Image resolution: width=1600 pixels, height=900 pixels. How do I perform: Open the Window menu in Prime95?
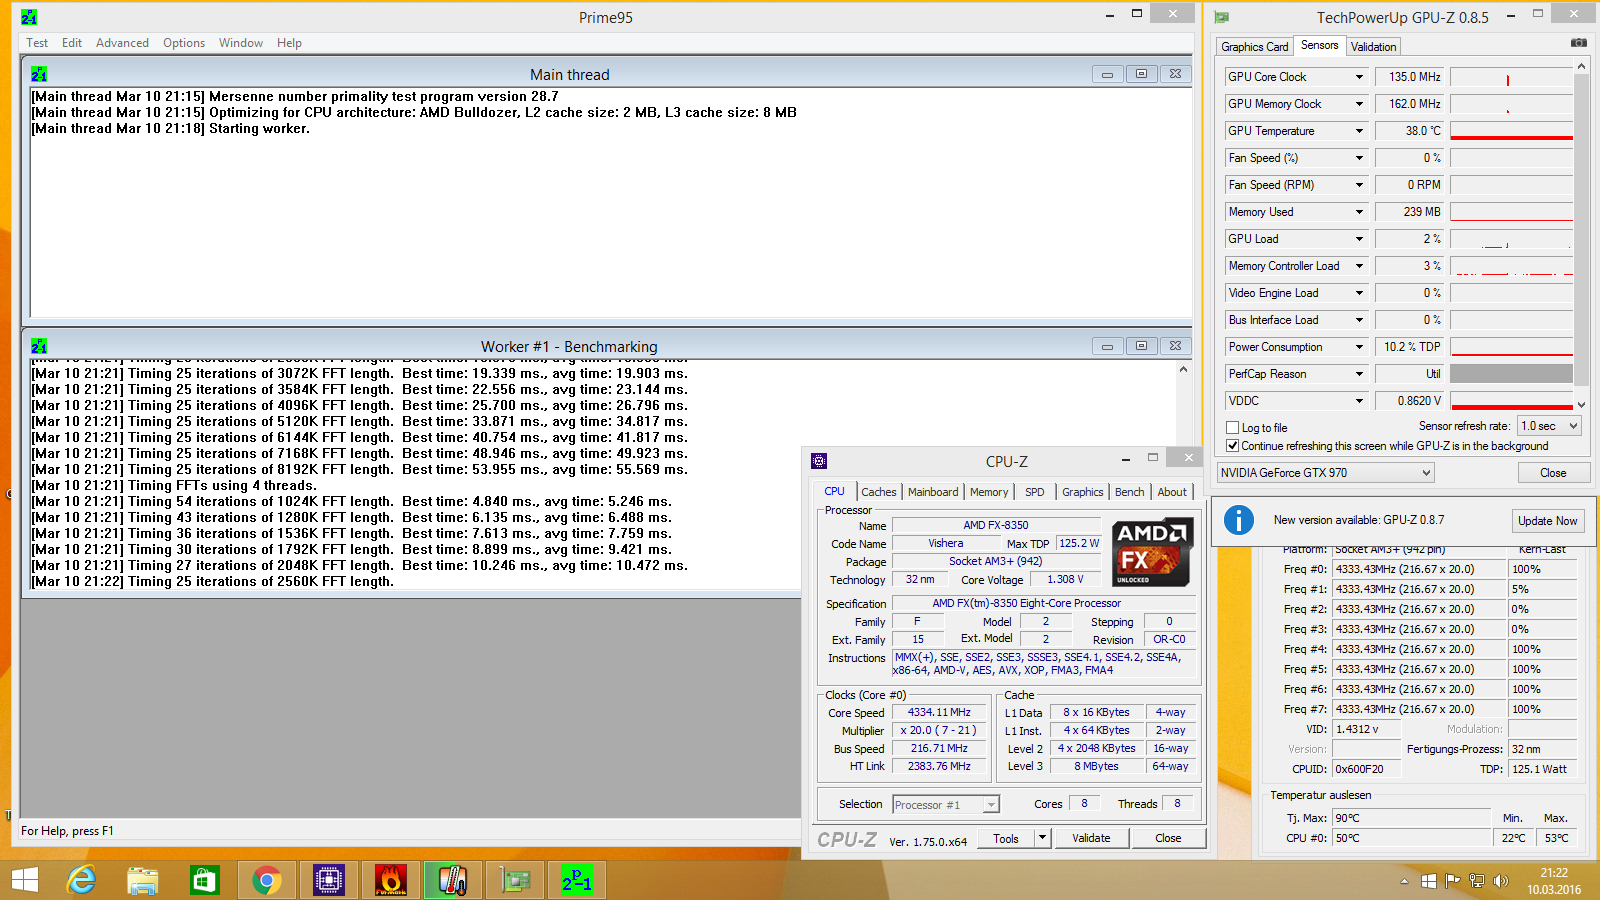241,43
